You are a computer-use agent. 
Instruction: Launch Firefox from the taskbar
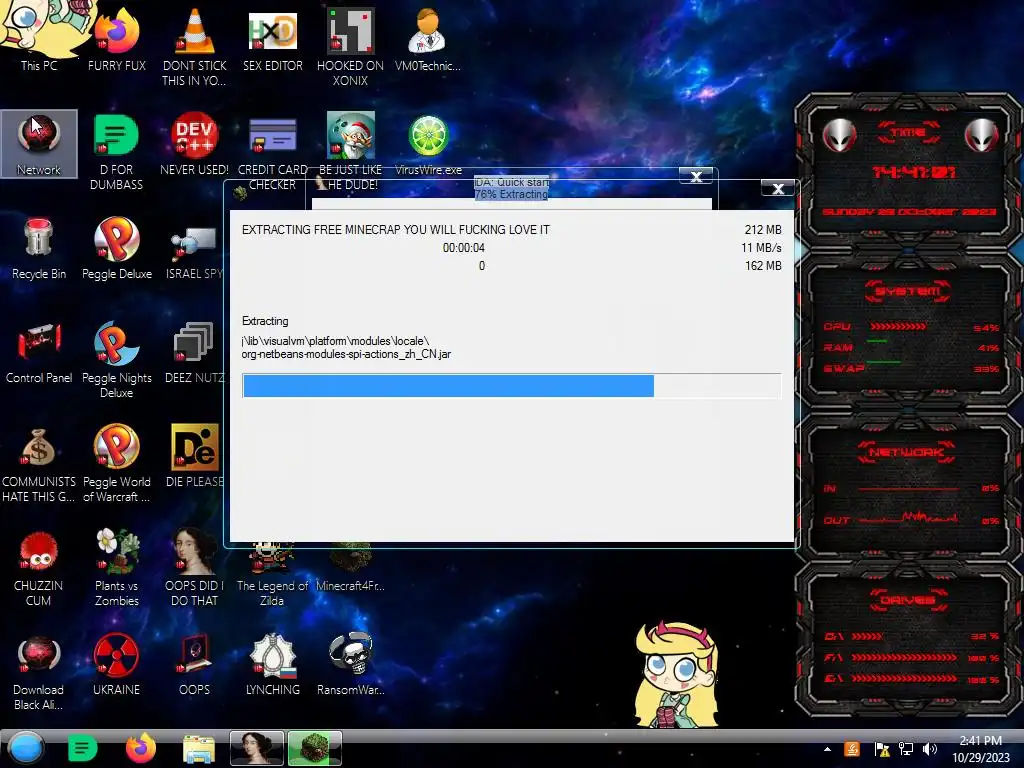pyautogui.click(x=140, y=748)
